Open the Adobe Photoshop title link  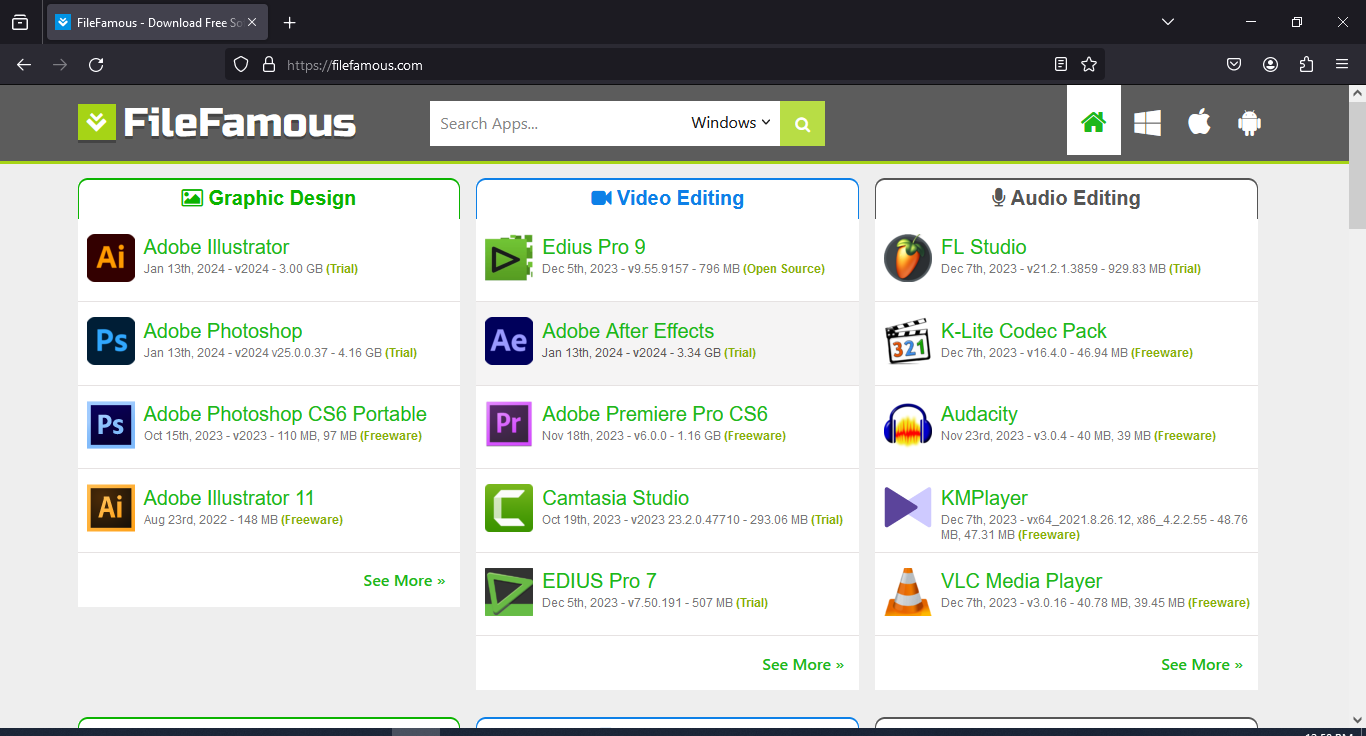point(223,331)
